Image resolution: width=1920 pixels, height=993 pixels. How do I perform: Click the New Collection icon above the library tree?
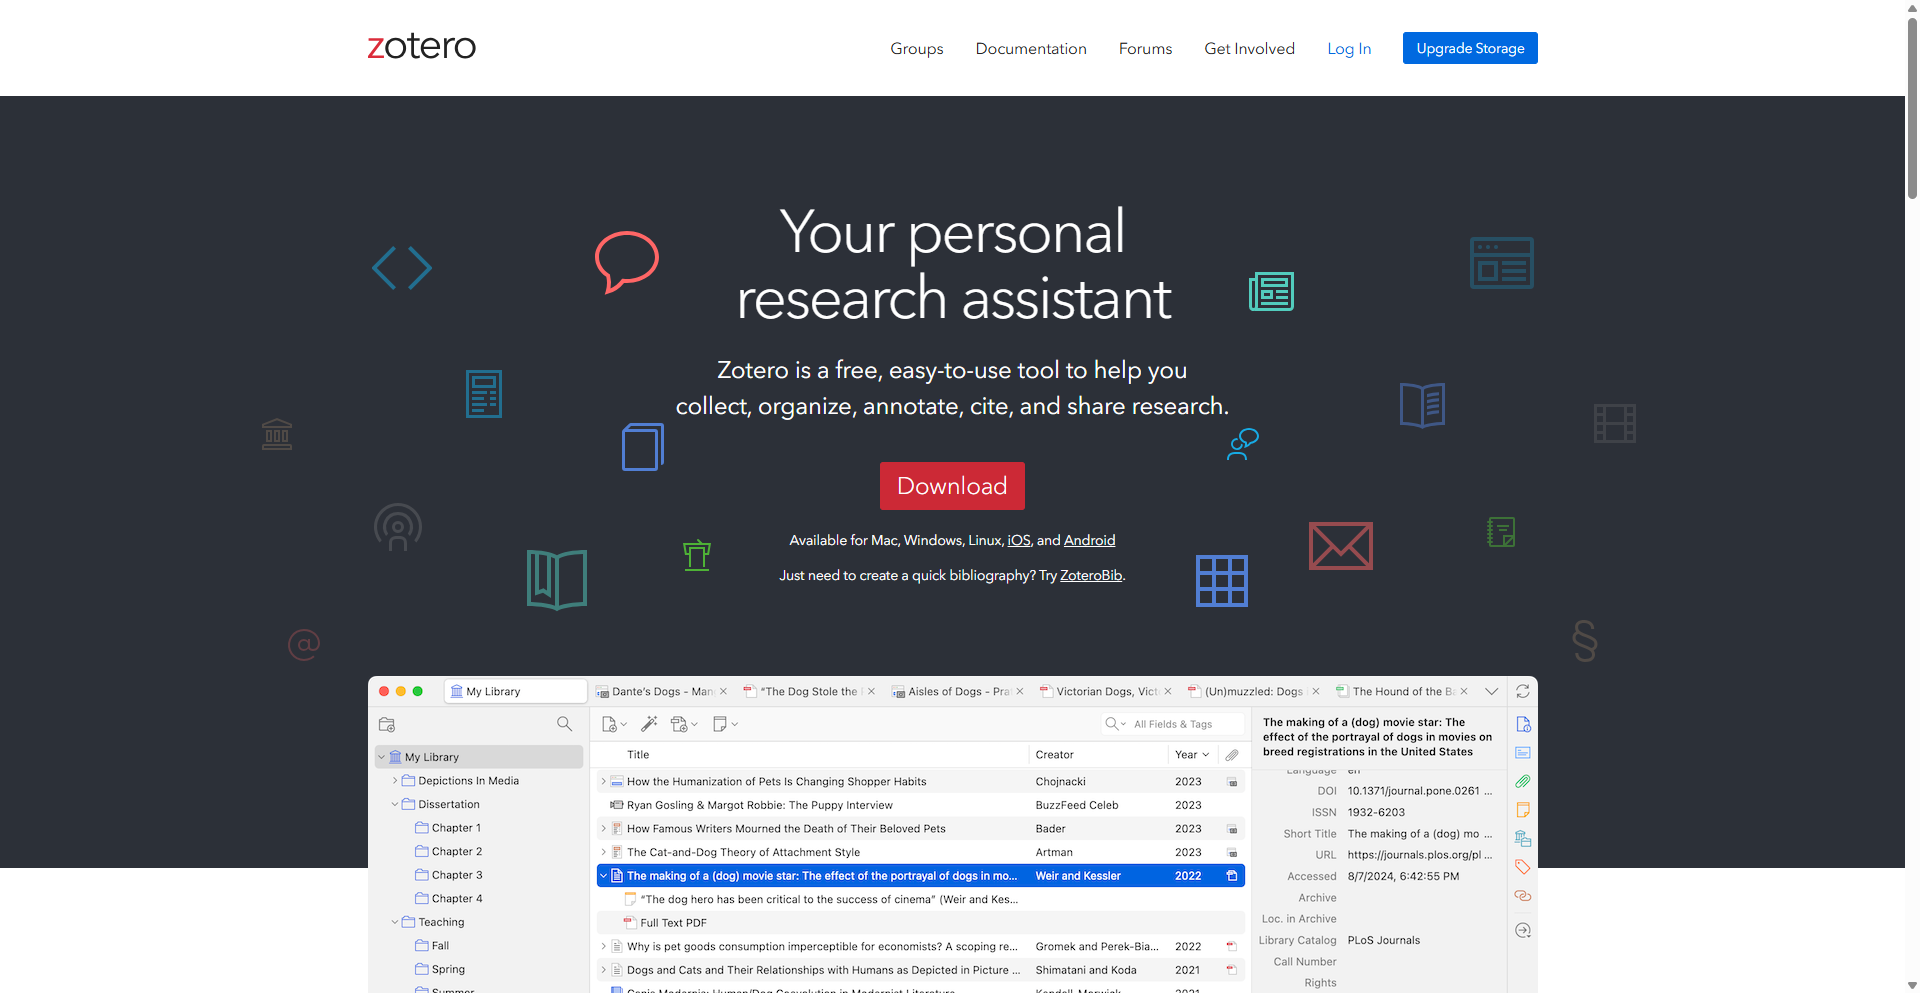pyautogui.click(x=387, y=724)
